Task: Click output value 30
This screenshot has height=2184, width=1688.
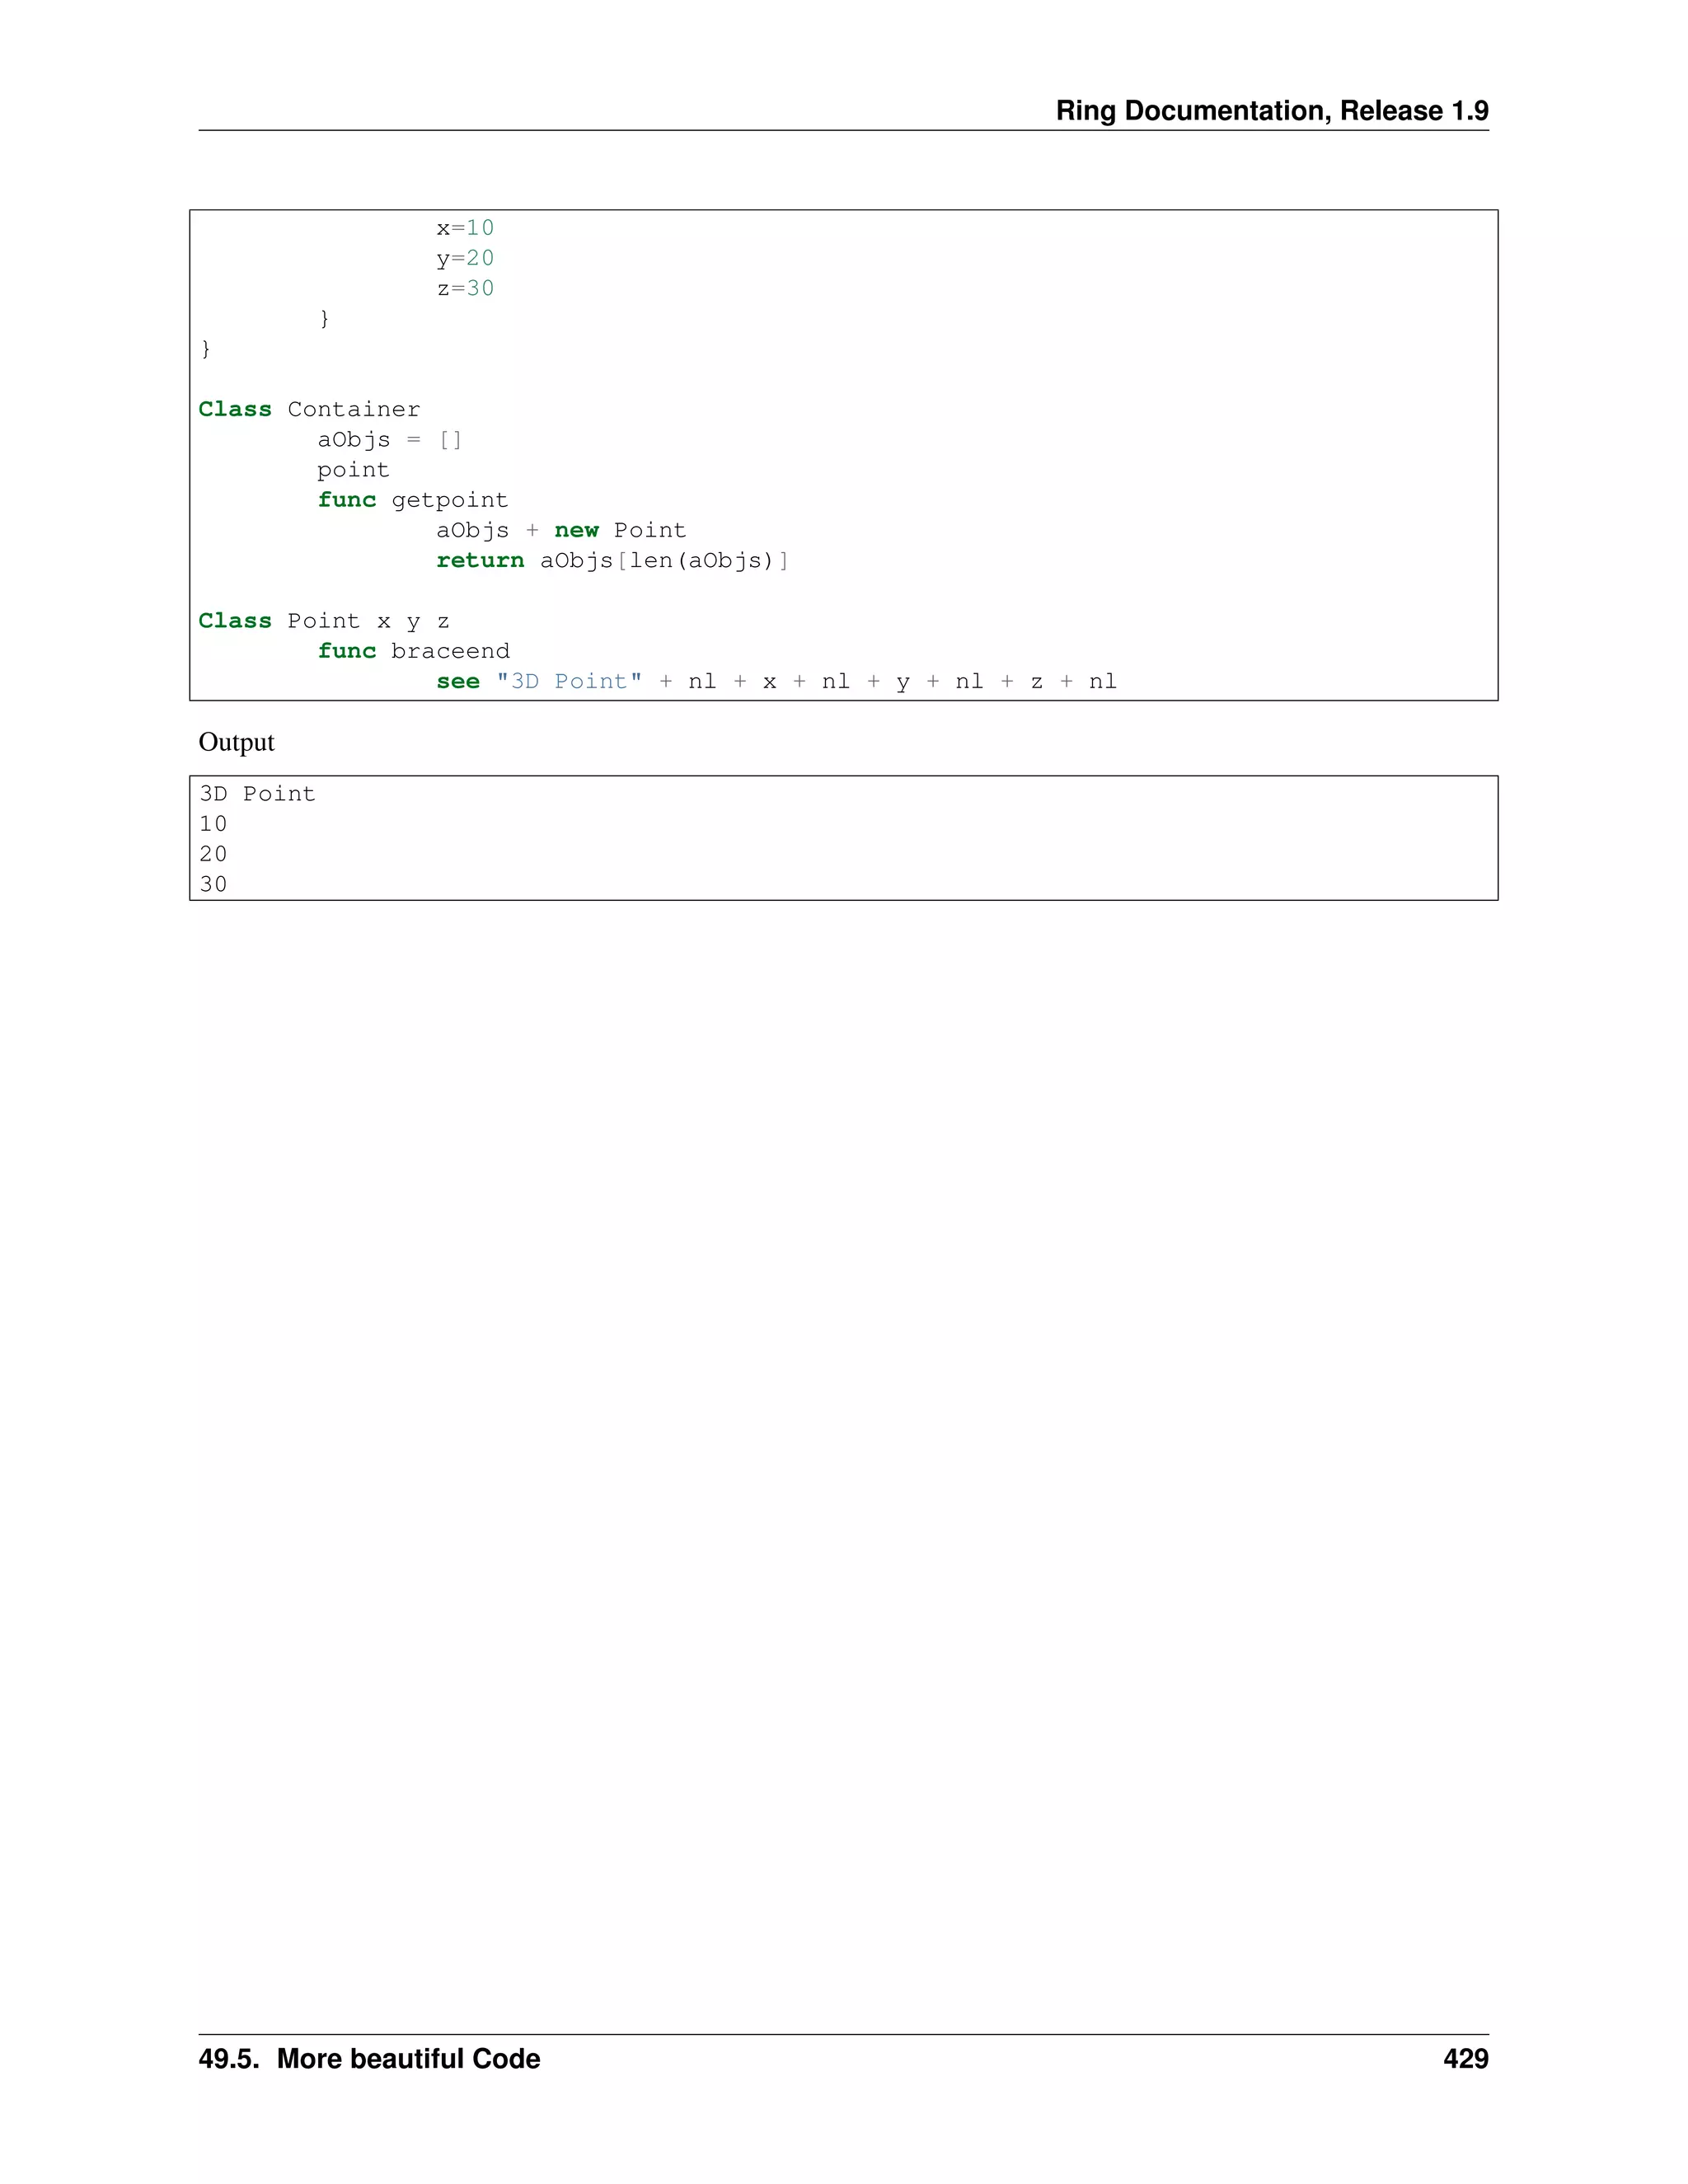Action: 213,884
